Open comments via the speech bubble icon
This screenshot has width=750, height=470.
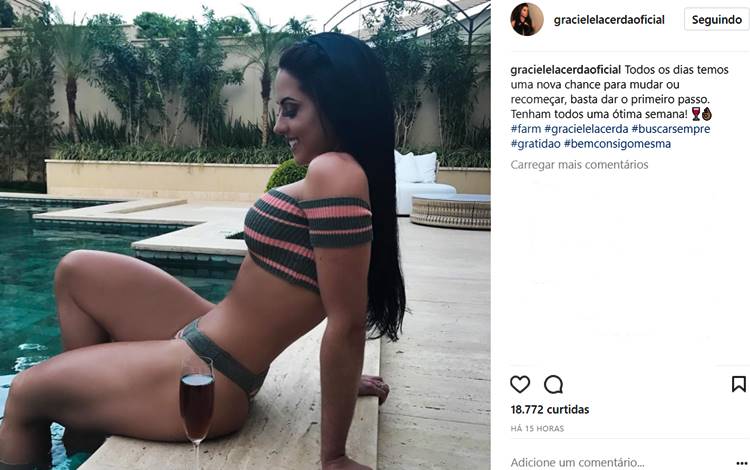[553, 384]
